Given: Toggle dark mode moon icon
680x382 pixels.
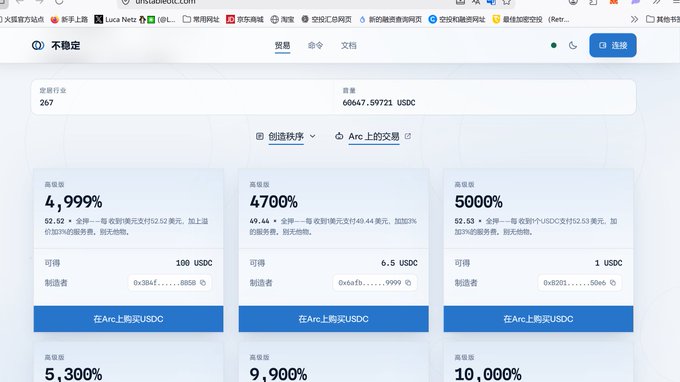Looking at the screenshot, I should [x=573, y=45].
